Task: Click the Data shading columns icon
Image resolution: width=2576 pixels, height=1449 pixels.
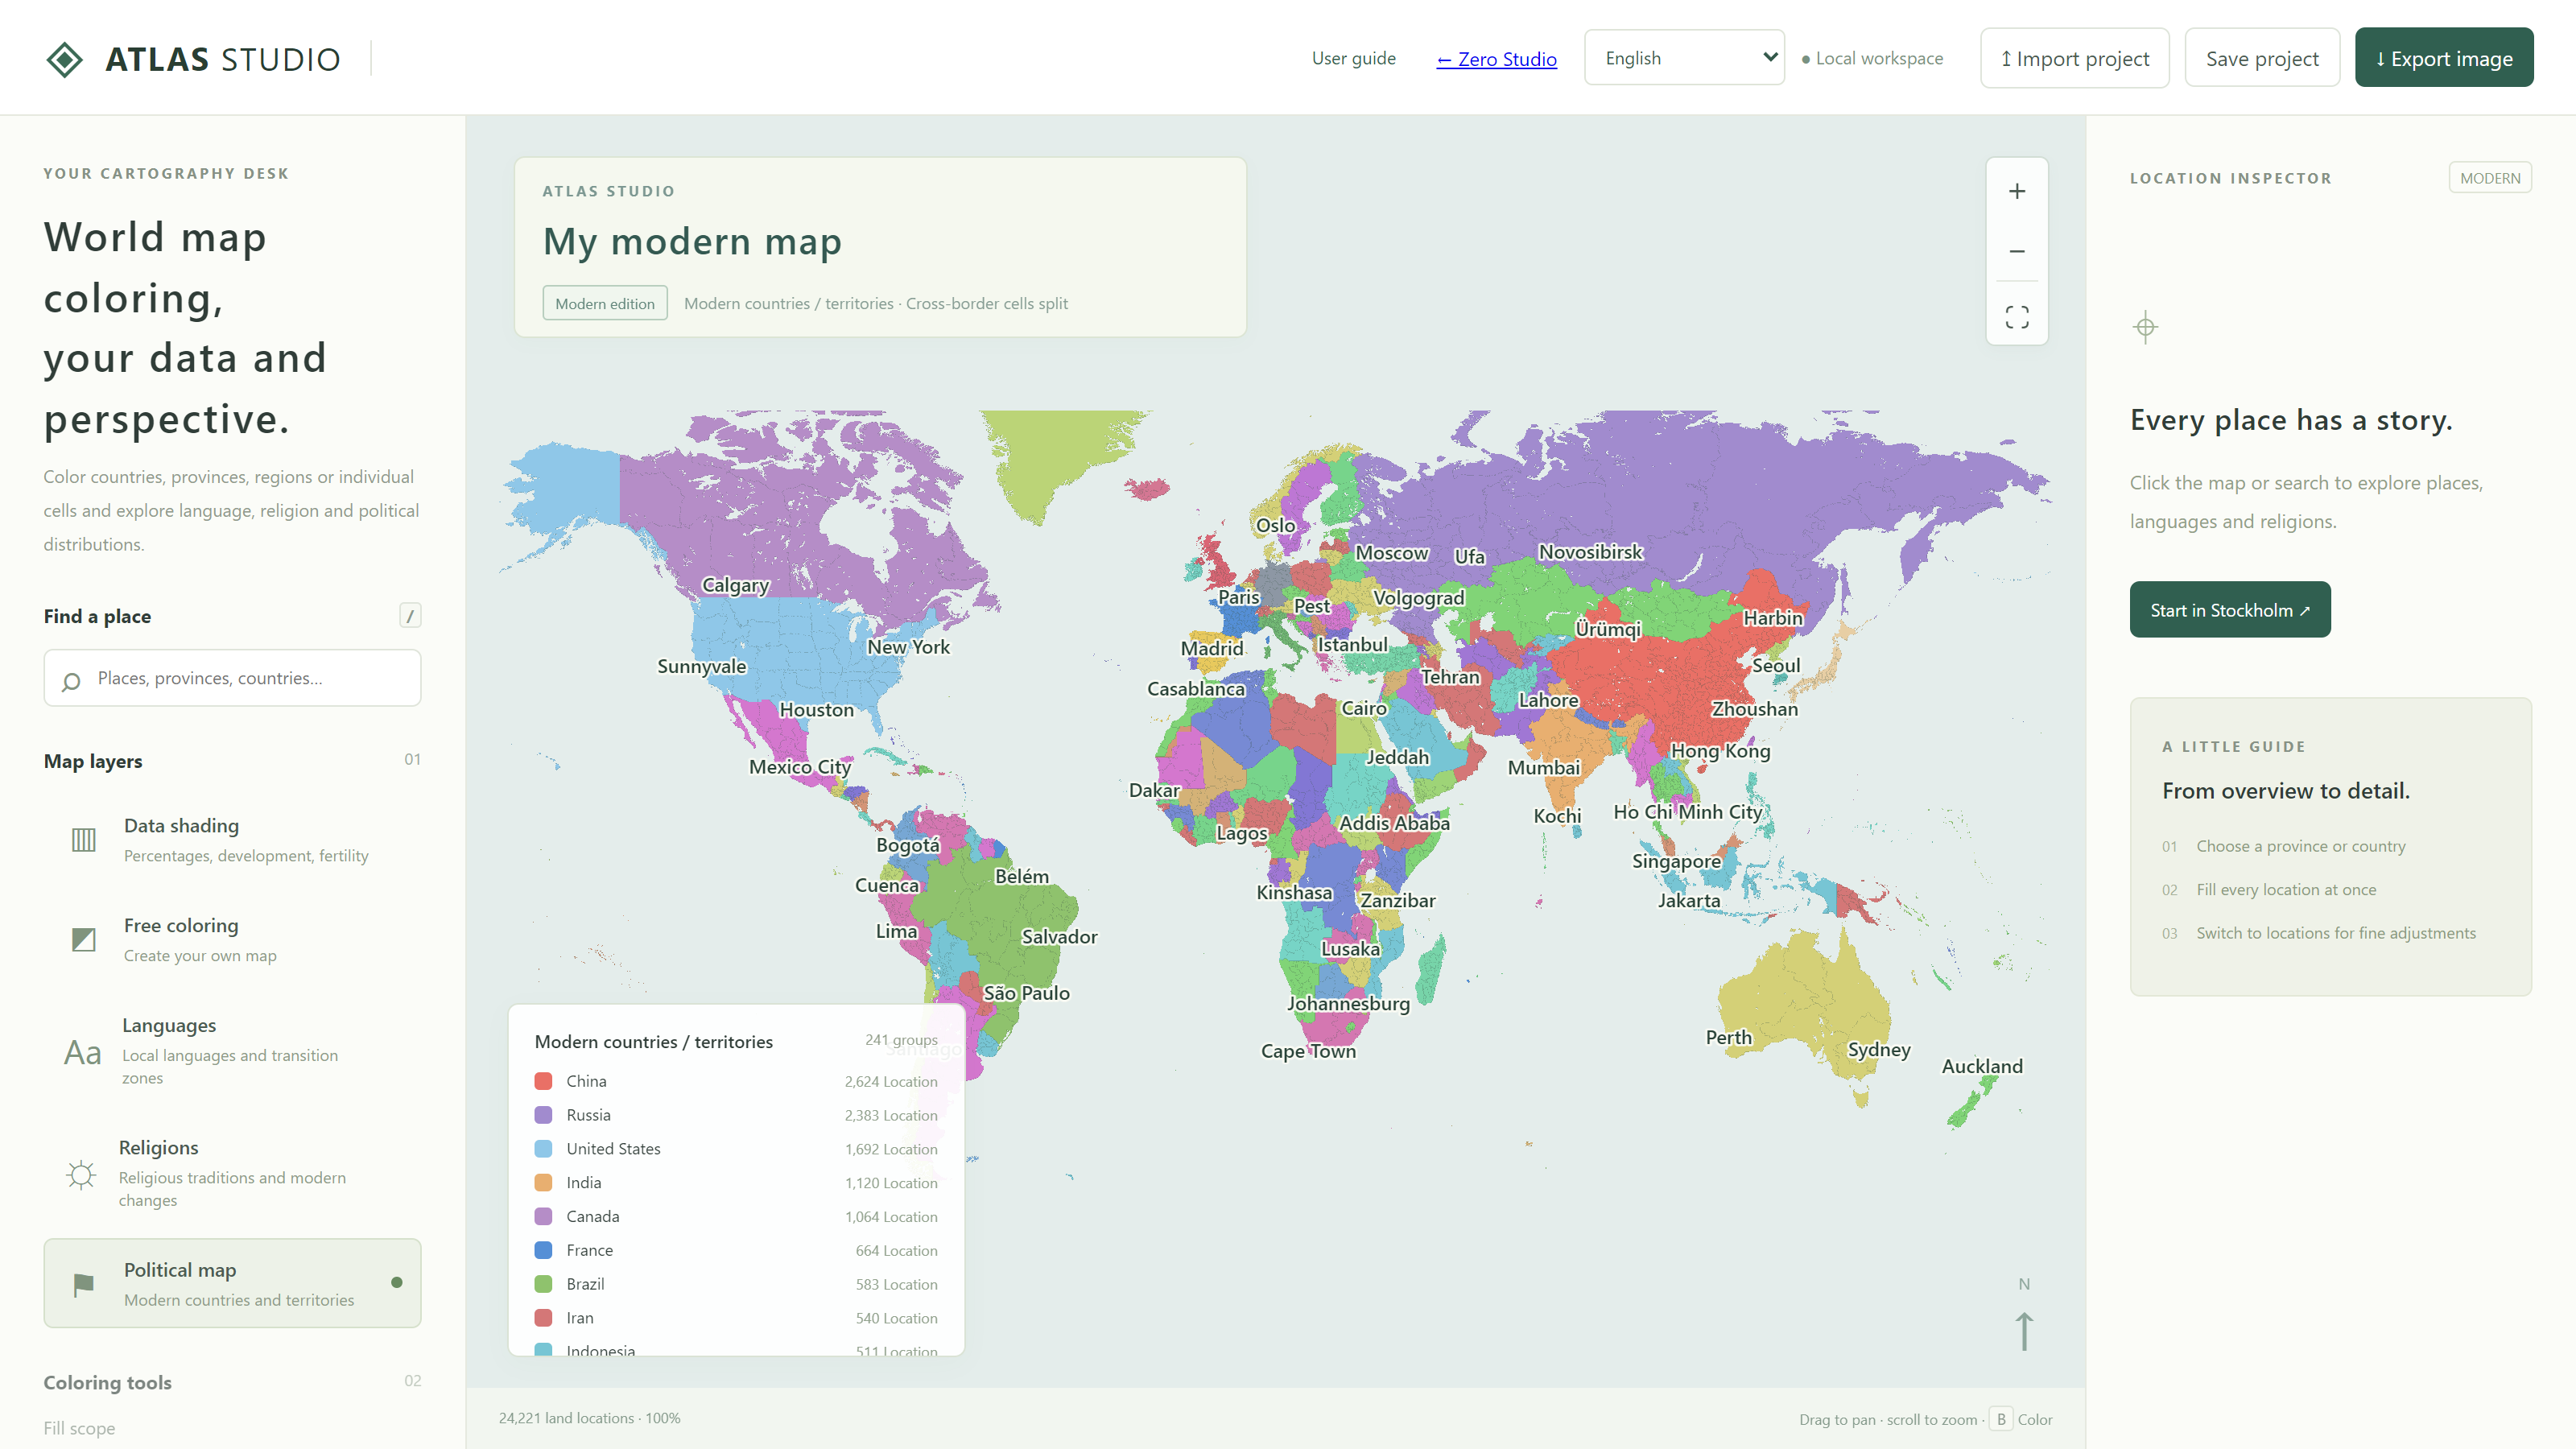Action: [x=84, y=839]
